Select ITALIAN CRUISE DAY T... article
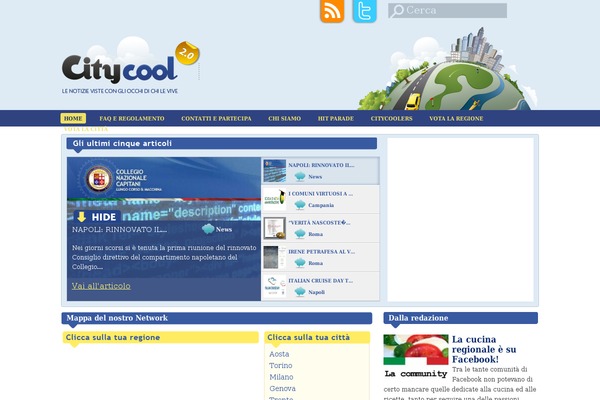Viewport: 600px width, 400px height. 321,286
